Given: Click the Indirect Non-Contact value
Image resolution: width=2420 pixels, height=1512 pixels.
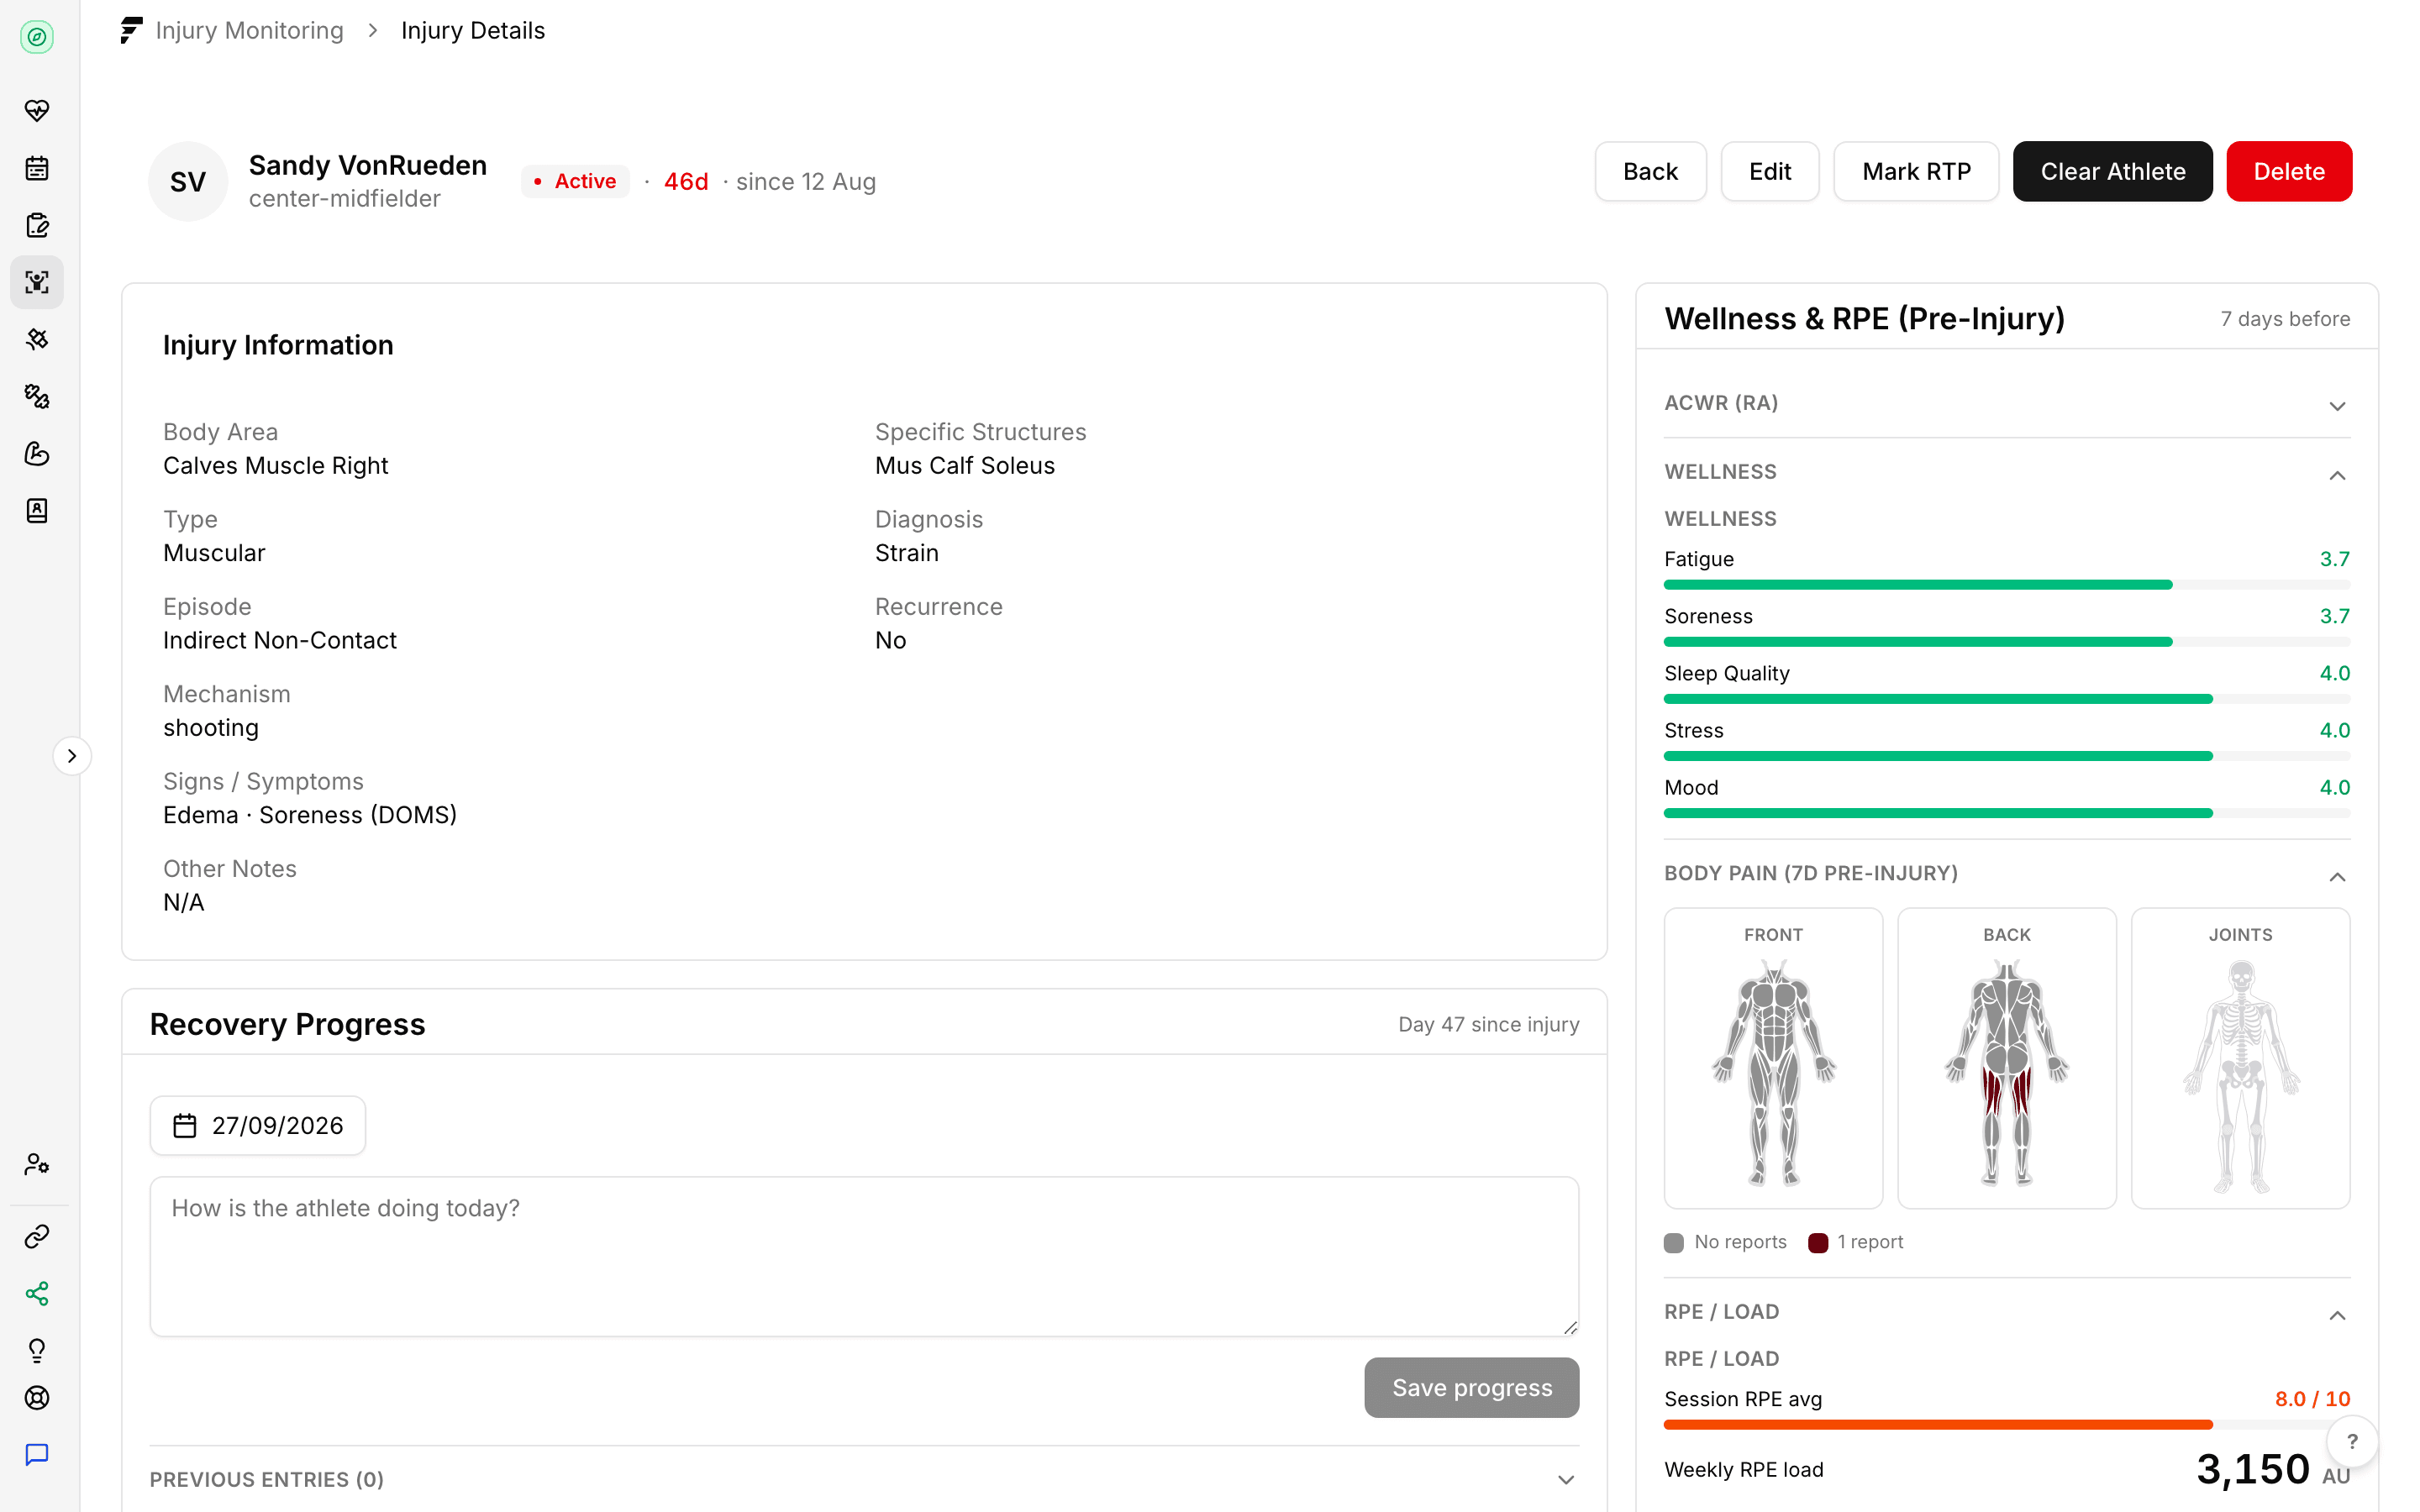Looking at the screenshot, I should [x=280, y=641].
